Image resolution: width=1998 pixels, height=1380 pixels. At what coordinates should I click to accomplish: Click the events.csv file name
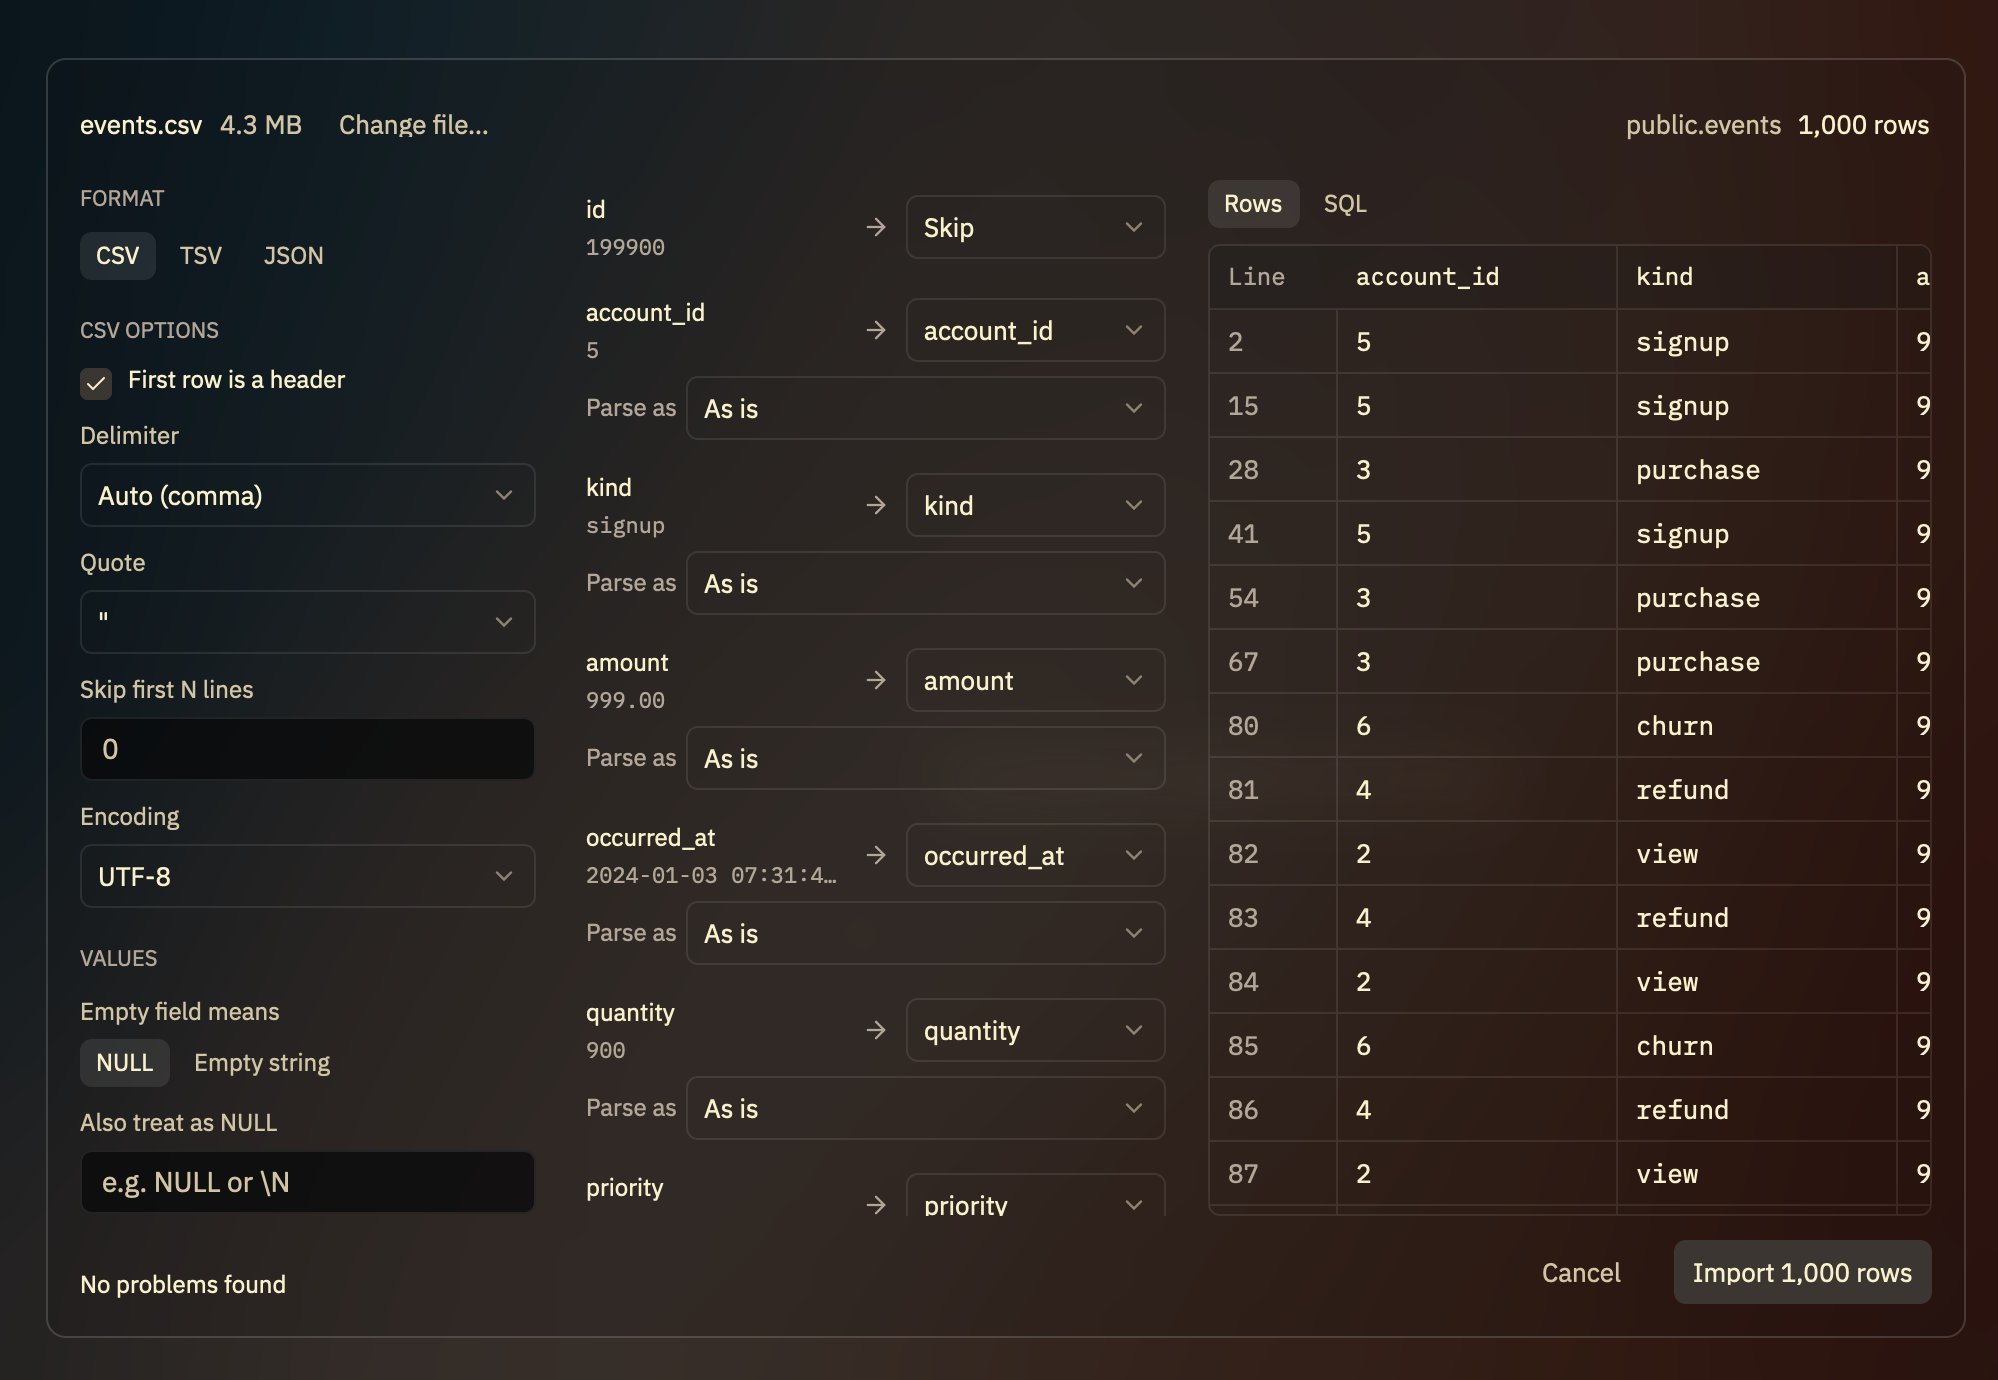(x=141, y=125)
